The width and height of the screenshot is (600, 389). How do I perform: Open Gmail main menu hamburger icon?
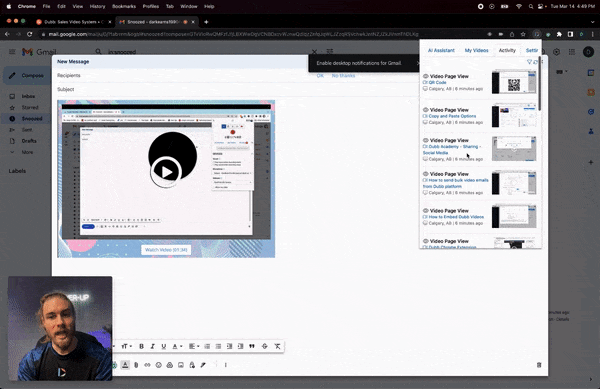point(12,52)
